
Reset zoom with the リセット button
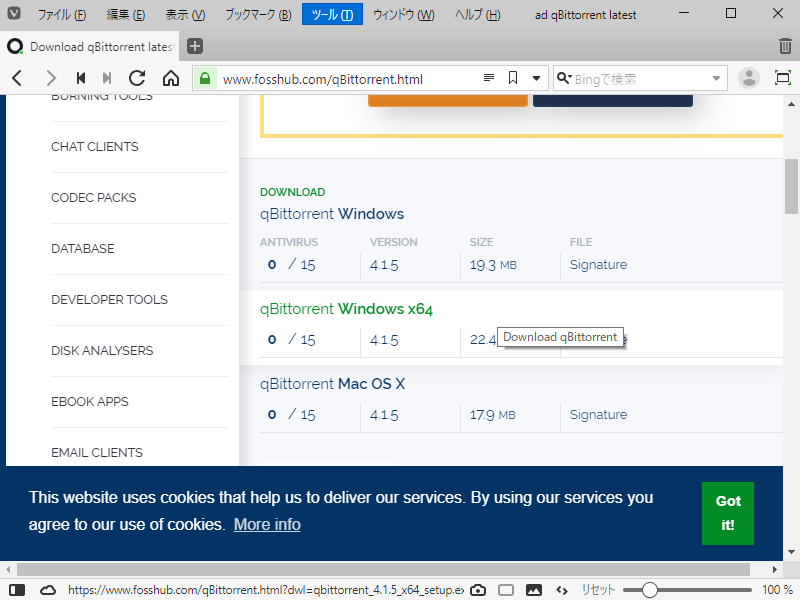[x=598, y=590]
